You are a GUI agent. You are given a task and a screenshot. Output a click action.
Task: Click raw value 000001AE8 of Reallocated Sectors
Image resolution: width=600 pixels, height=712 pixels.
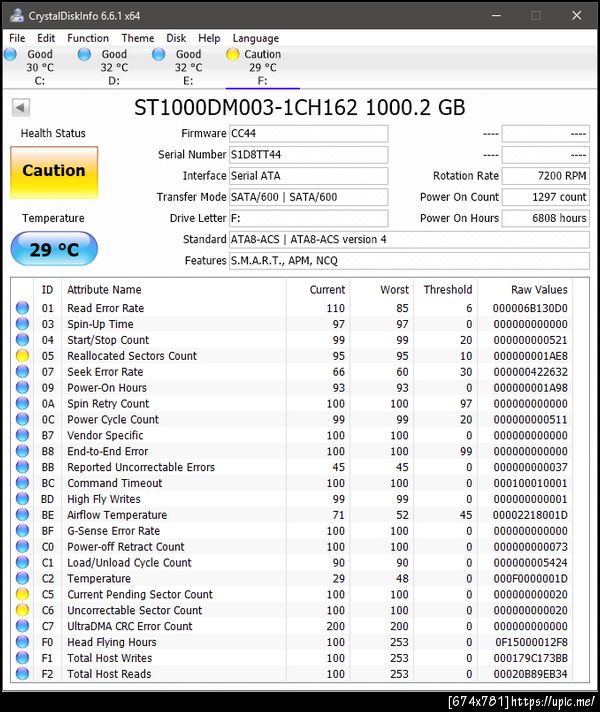click(531, 356)
